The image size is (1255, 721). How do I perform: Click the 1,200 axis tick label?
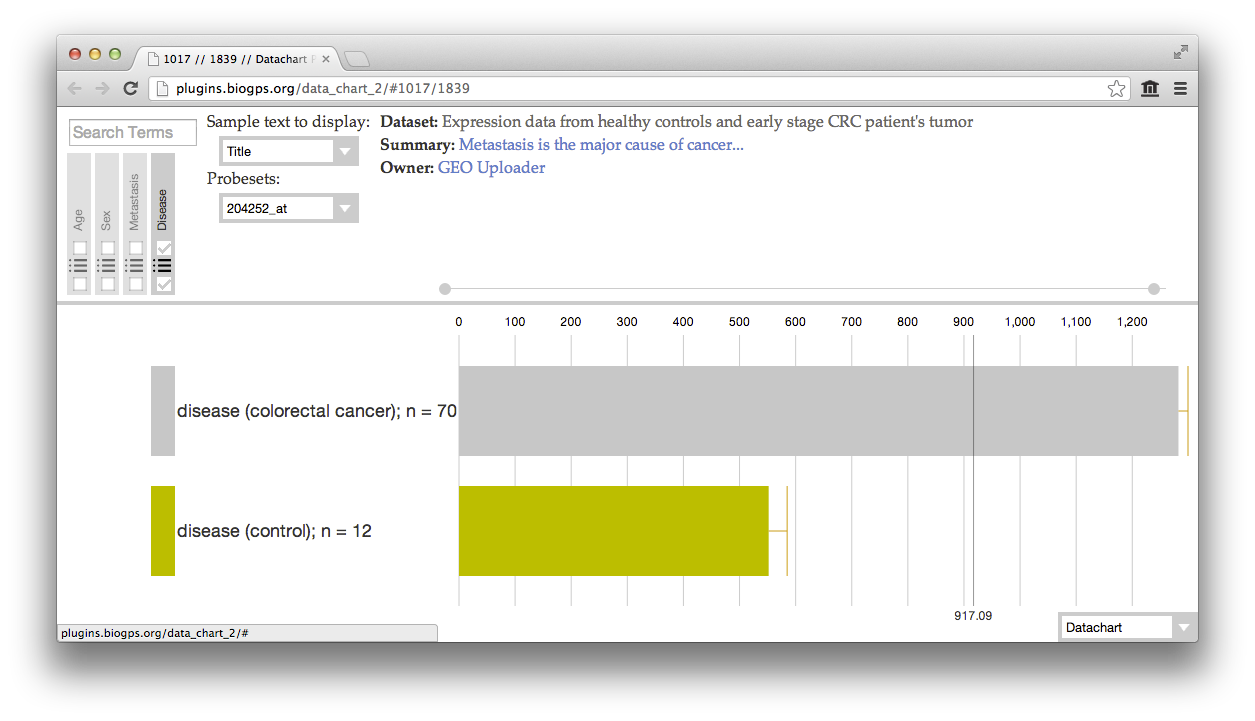tap(1132, 322)
